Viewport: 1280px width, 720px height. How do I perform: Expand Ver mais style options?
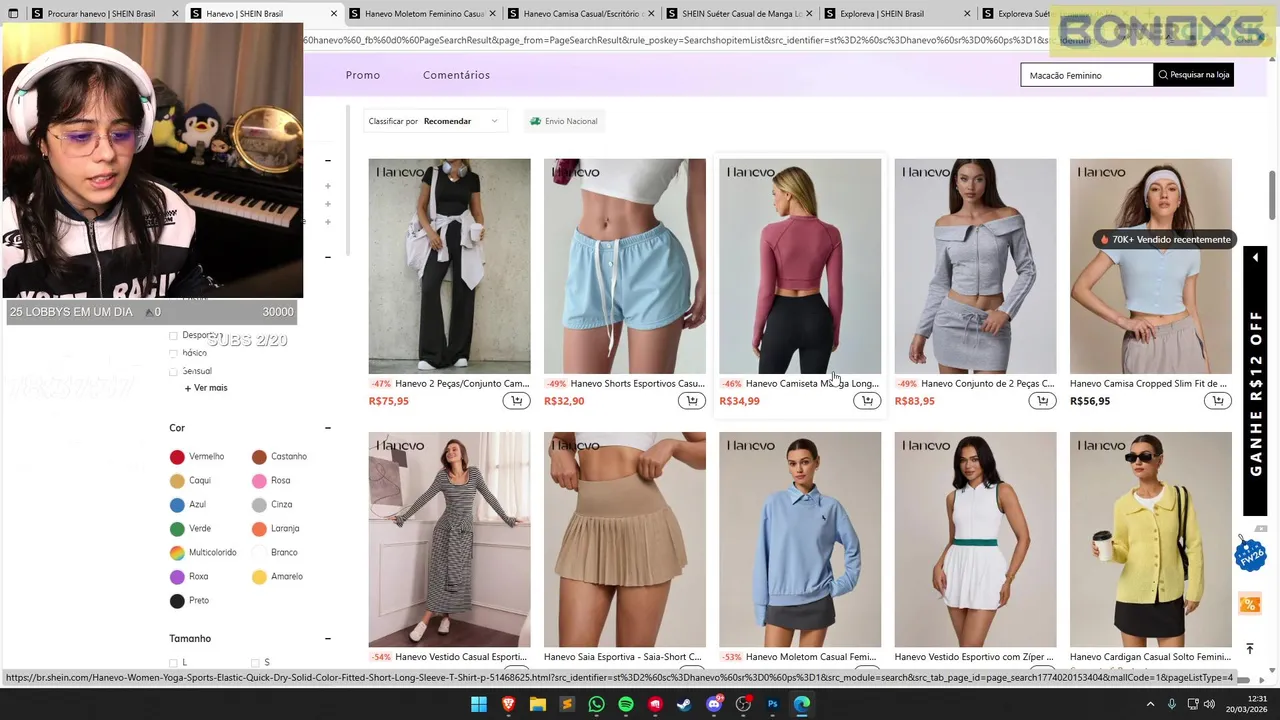pos(206,388)
